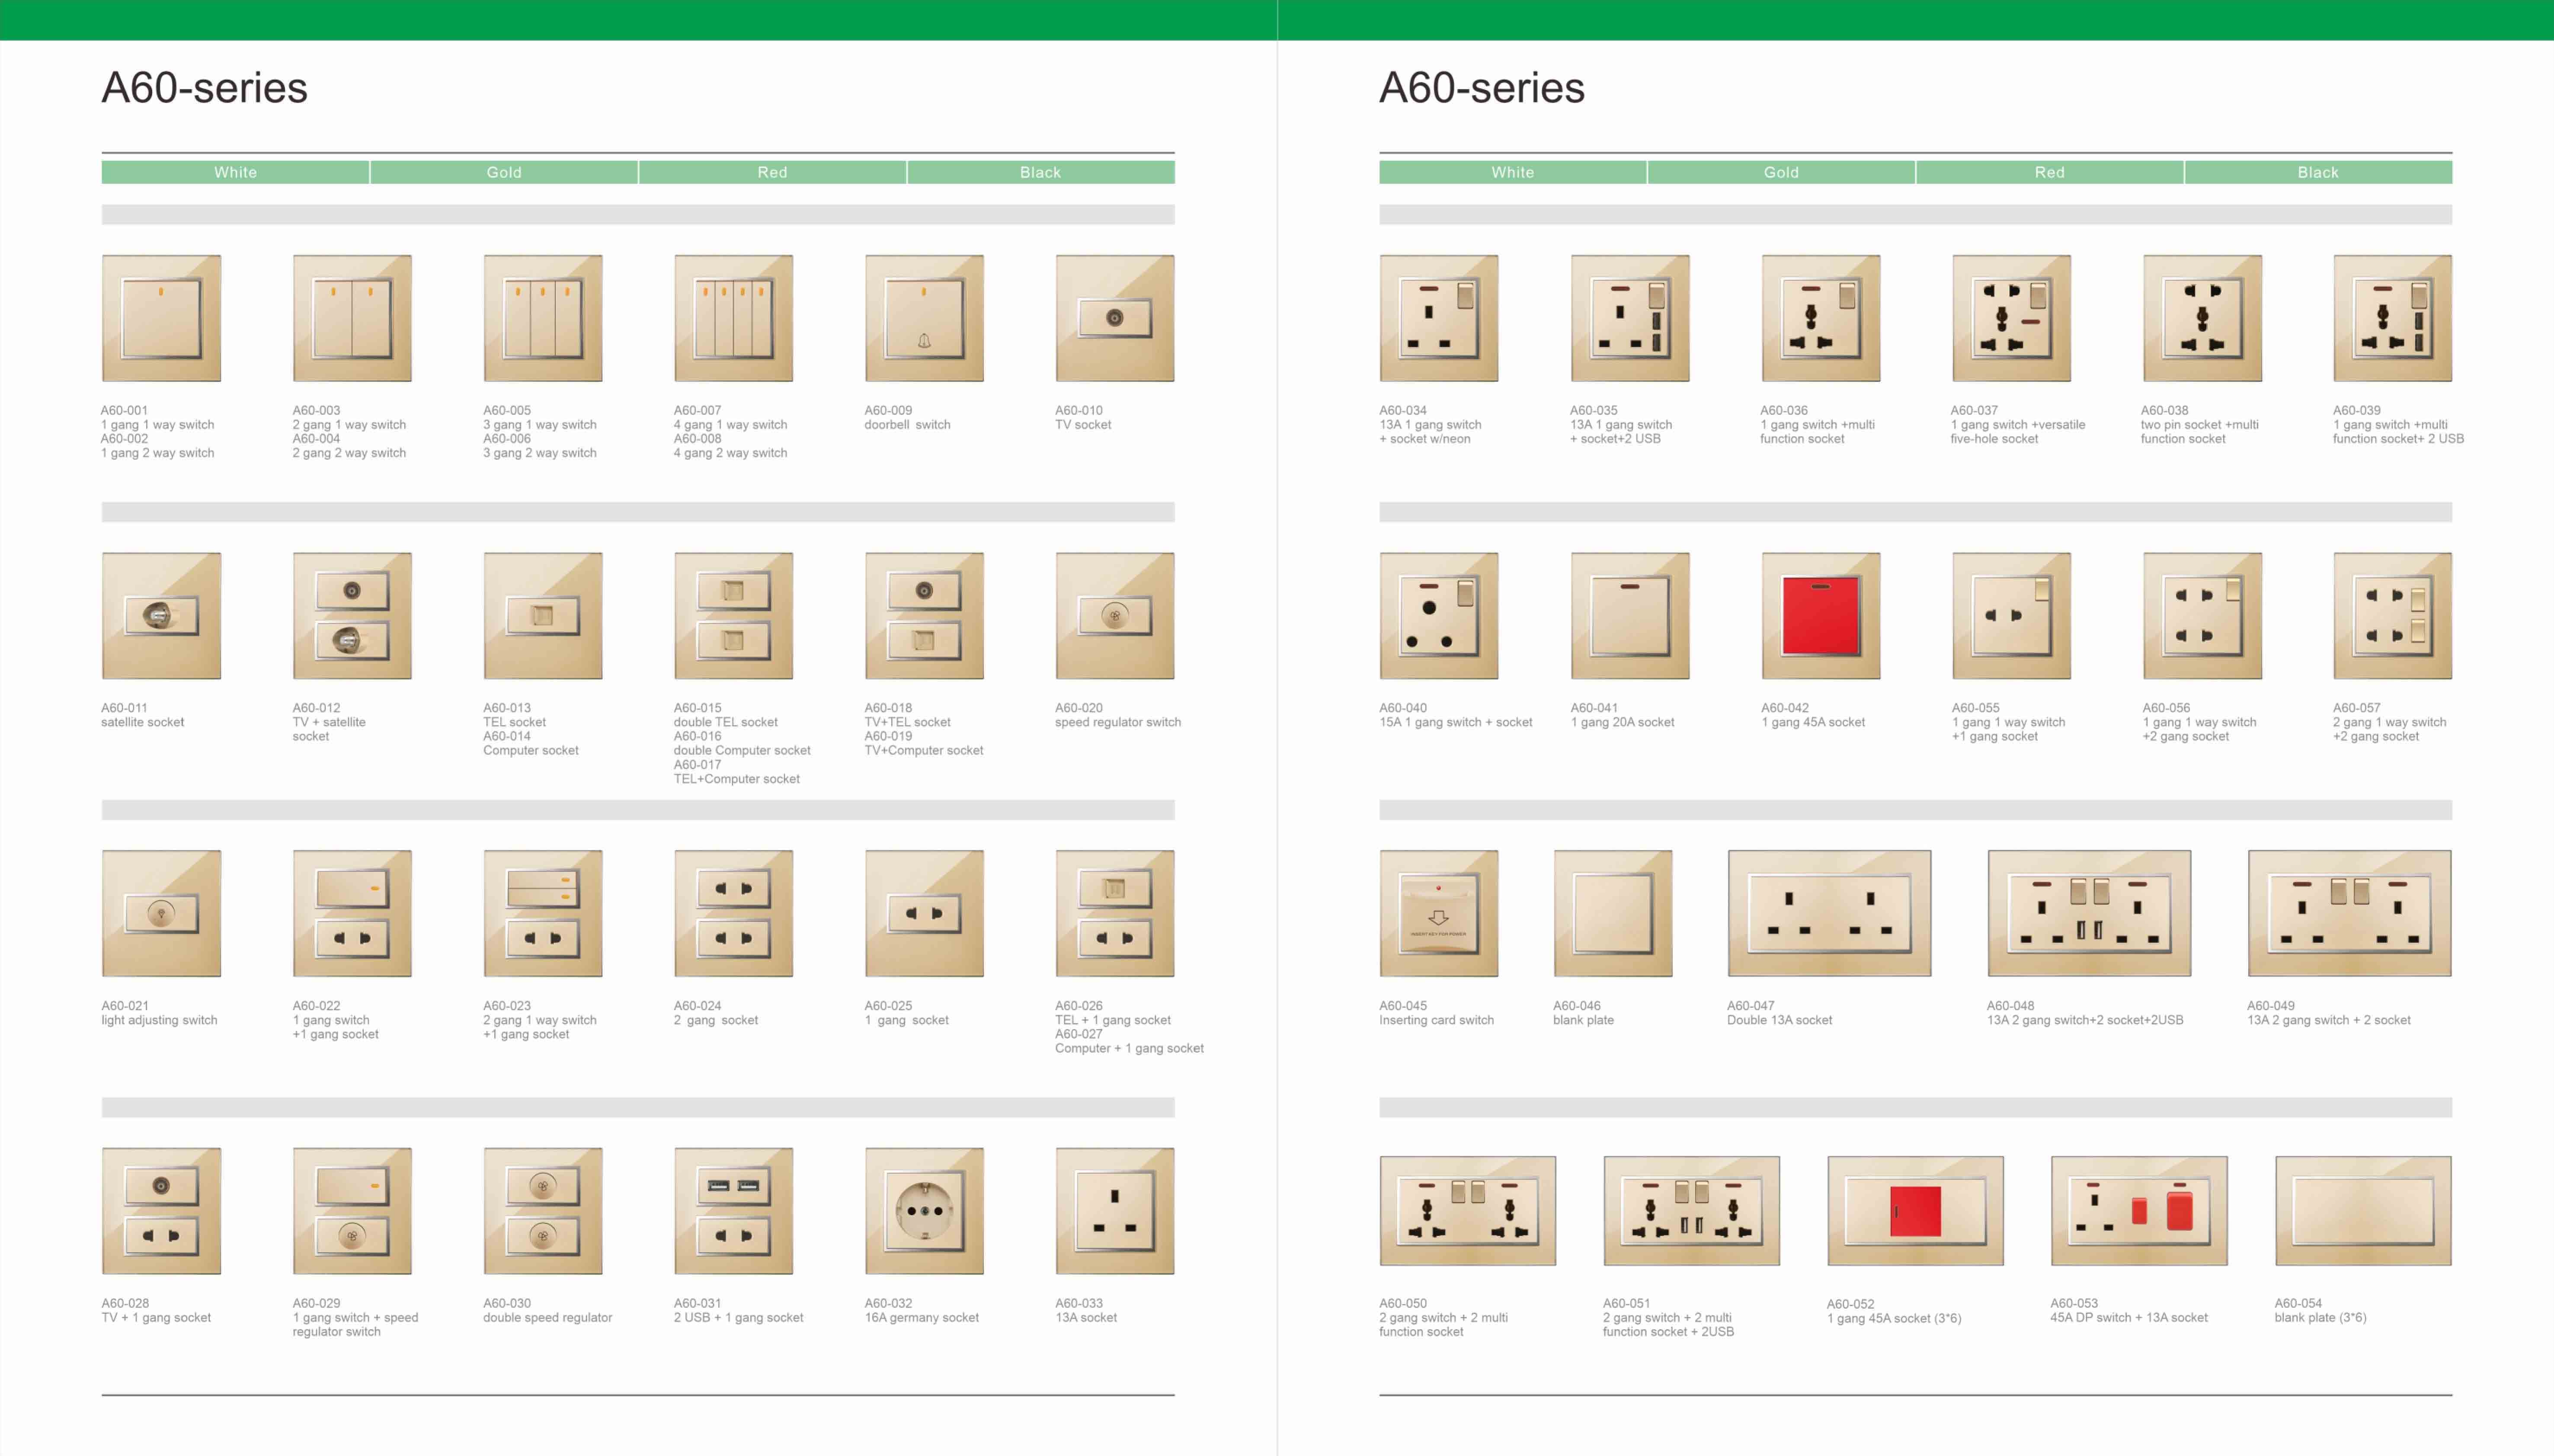
Task: Select the Red tab on the left page
Action: [772, 172]
